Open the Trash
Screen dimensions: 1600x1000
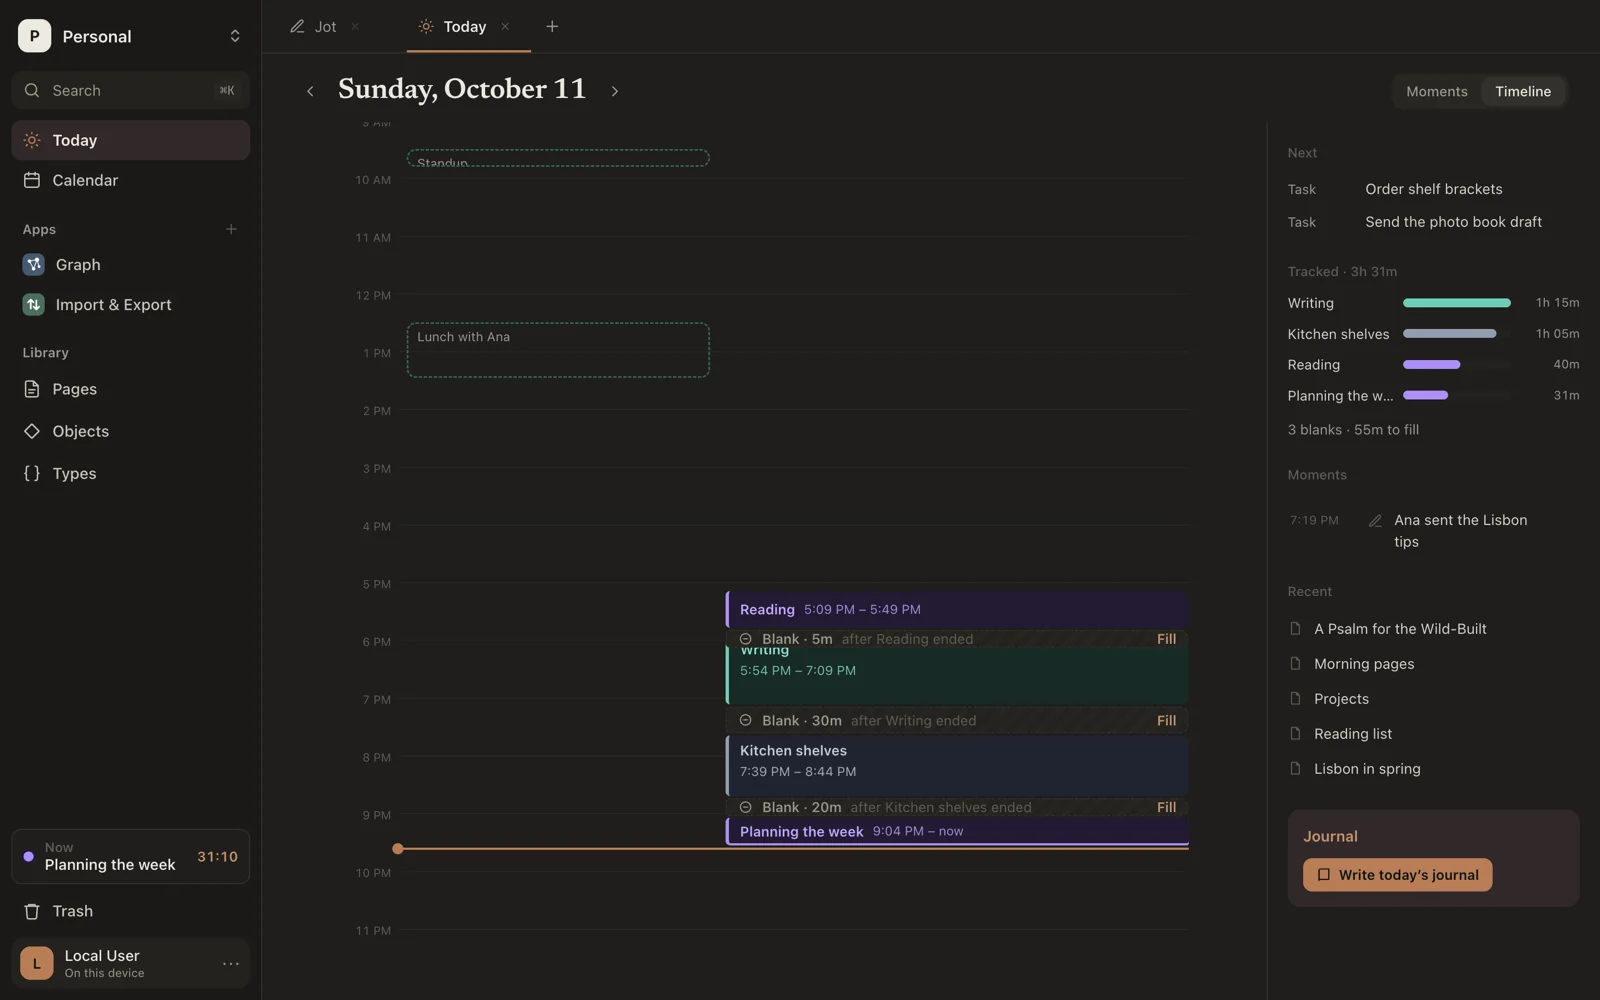(130, 911)
